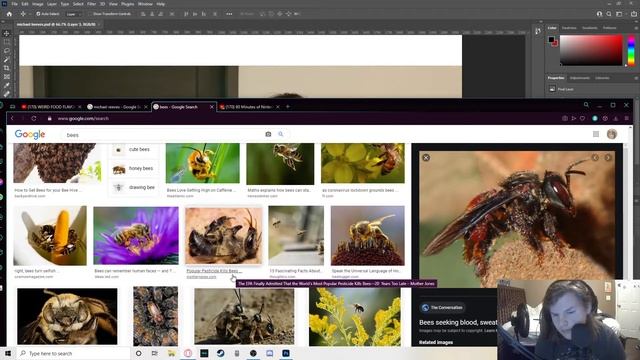Open the Layer auto-select dropdown

coord(73,14)
